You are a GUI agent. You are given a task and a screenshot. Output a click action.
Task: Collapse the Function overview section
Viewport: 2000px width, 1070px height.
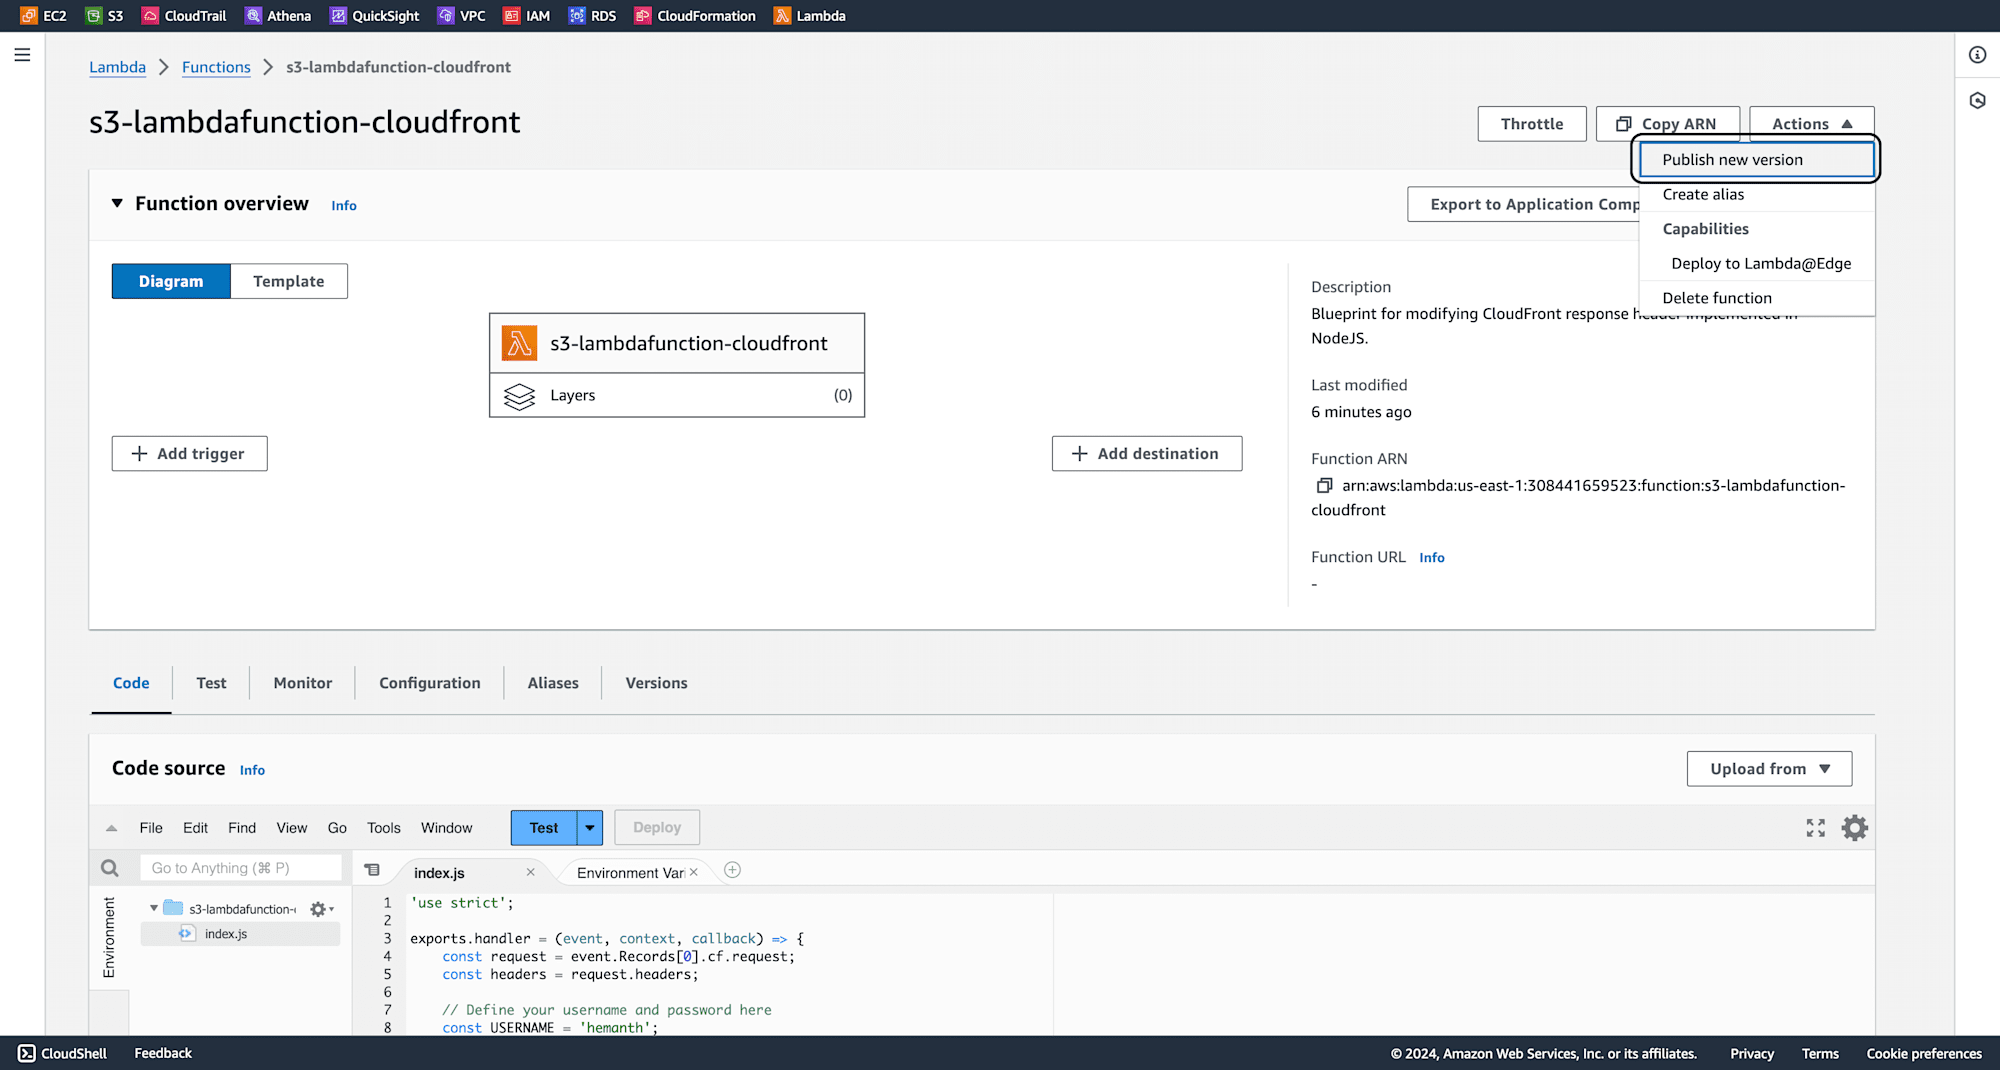(x=117, y=203)
